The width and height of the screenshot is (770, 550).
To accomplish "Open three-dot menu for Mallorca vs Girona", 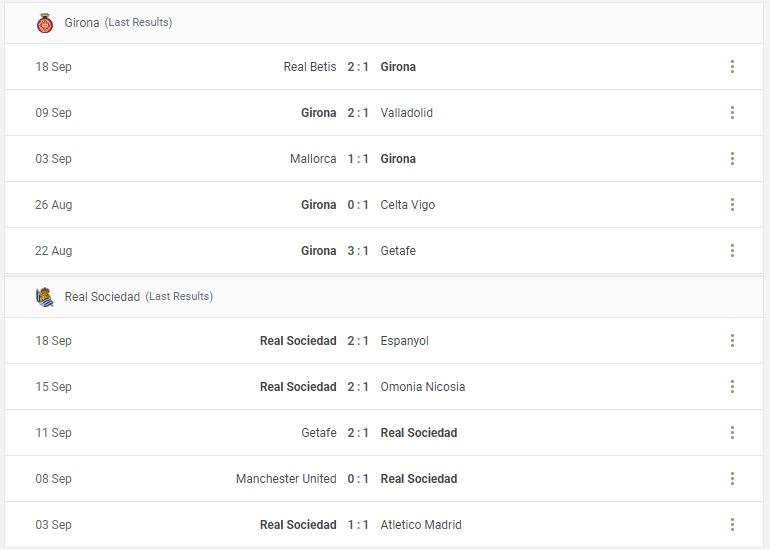I will coord(732,159).
